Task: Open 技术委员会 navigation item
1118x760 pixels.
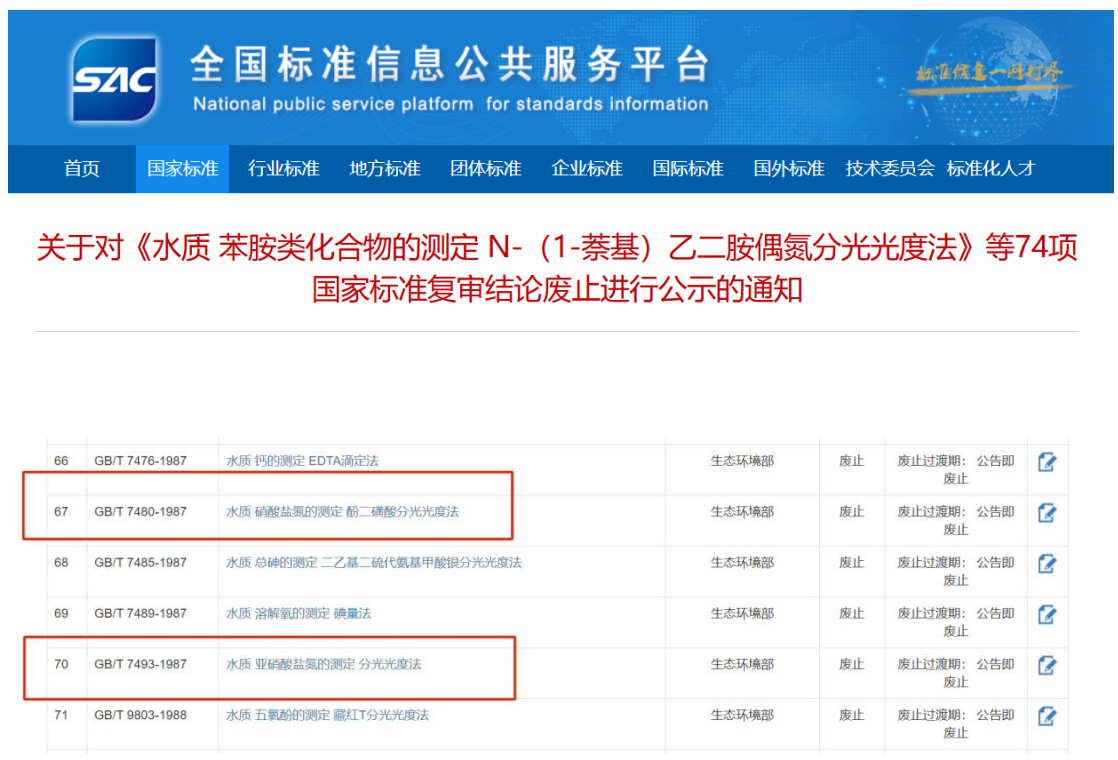Action: 889,169
